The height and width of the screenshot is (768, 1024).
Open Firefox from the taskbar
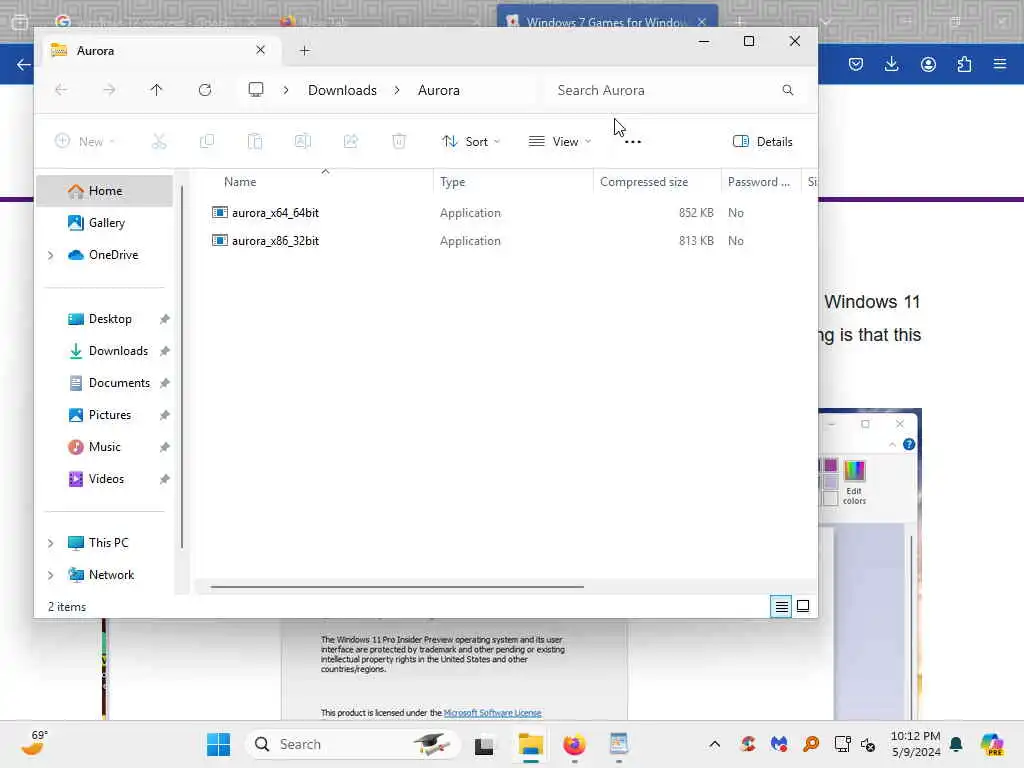[x=575, y=744]
